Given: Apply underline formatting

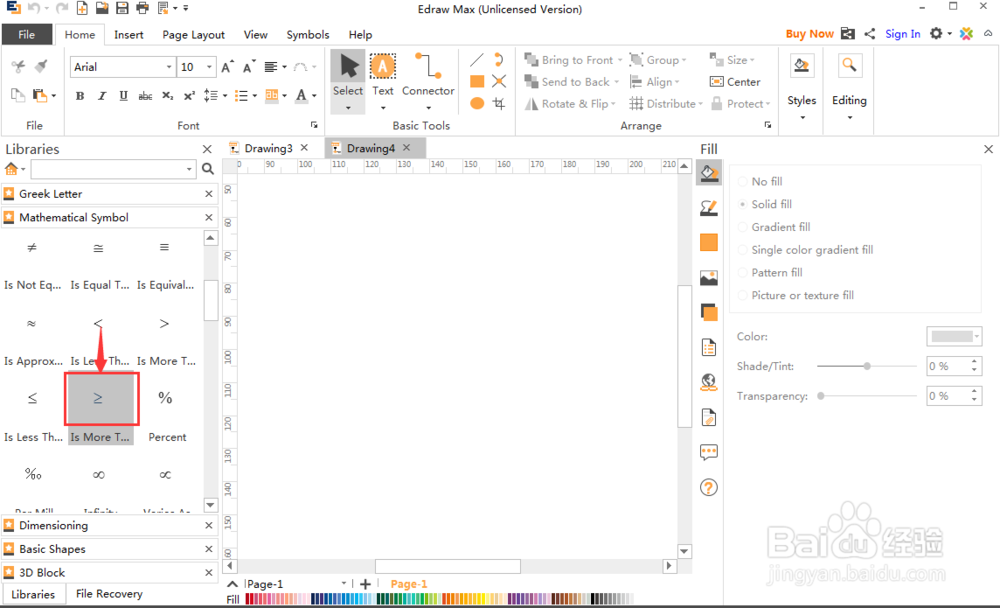Looking at the screenshot, I should click(123, 96).
